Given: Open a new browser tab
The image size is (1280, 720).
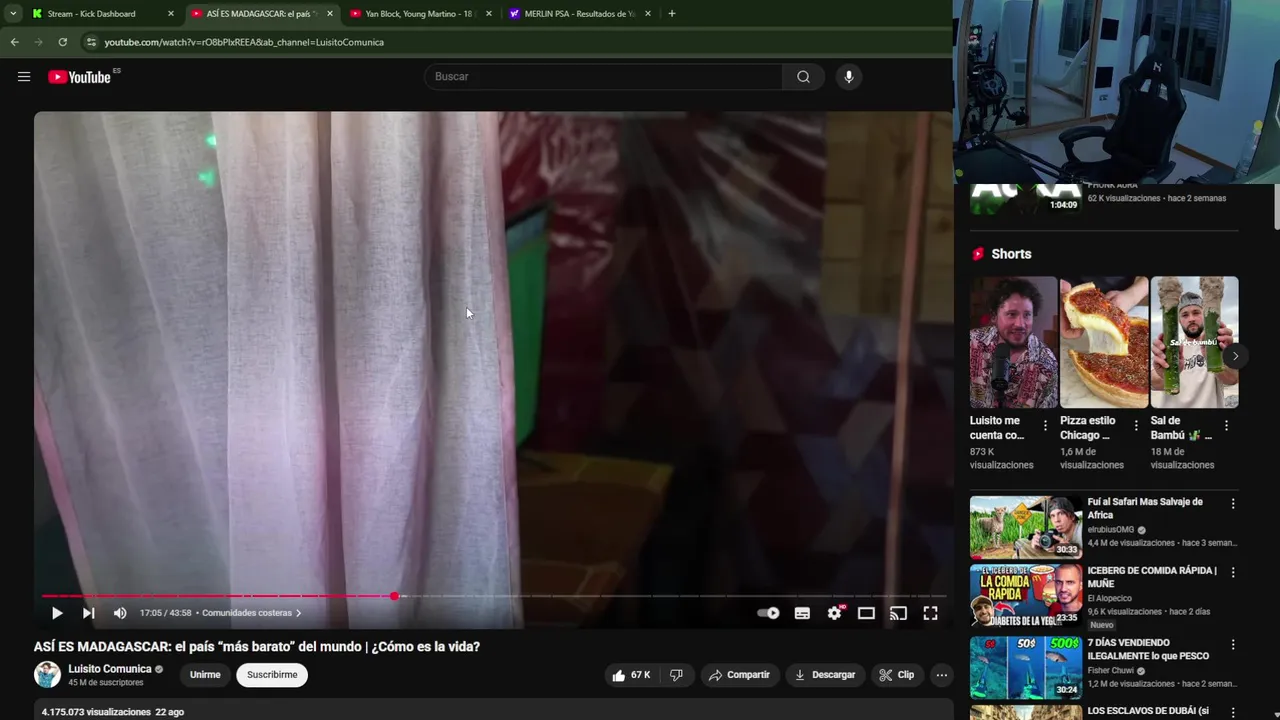Looking at the screenshot, I should click(x=671, y=14).
